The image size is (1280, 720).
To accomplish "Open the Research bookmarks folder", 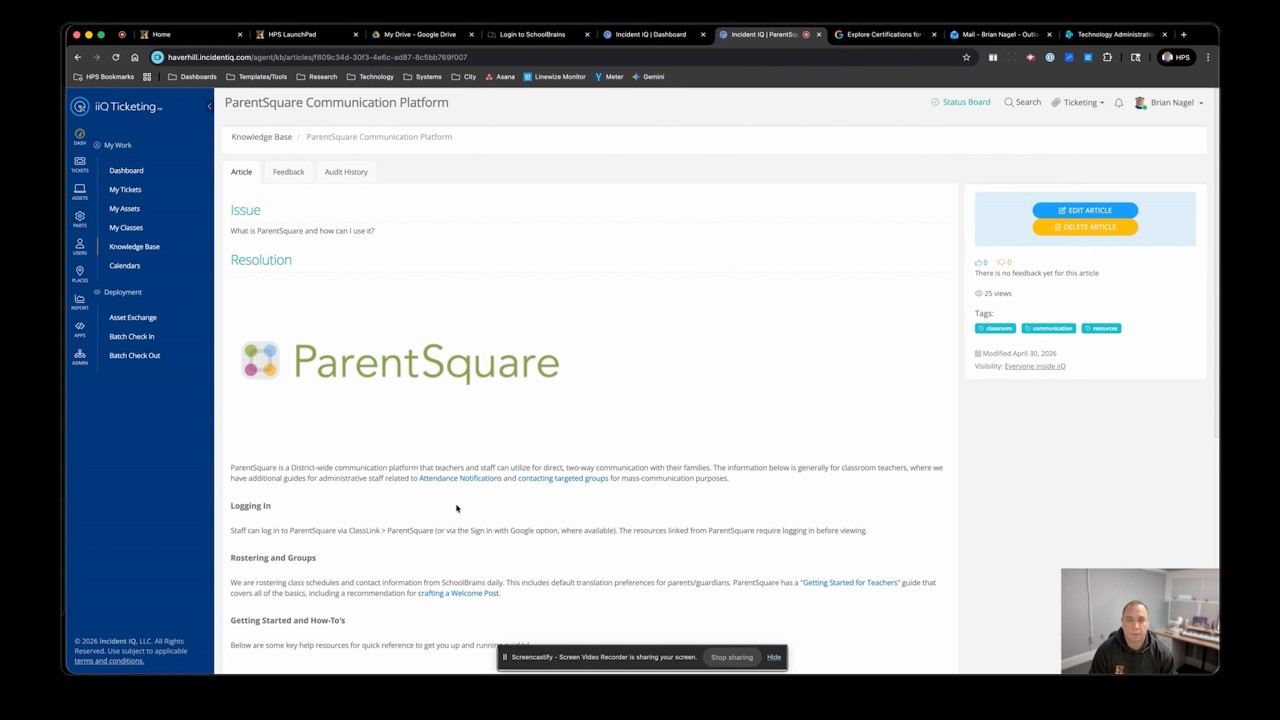I will click(x=317, y=77).
